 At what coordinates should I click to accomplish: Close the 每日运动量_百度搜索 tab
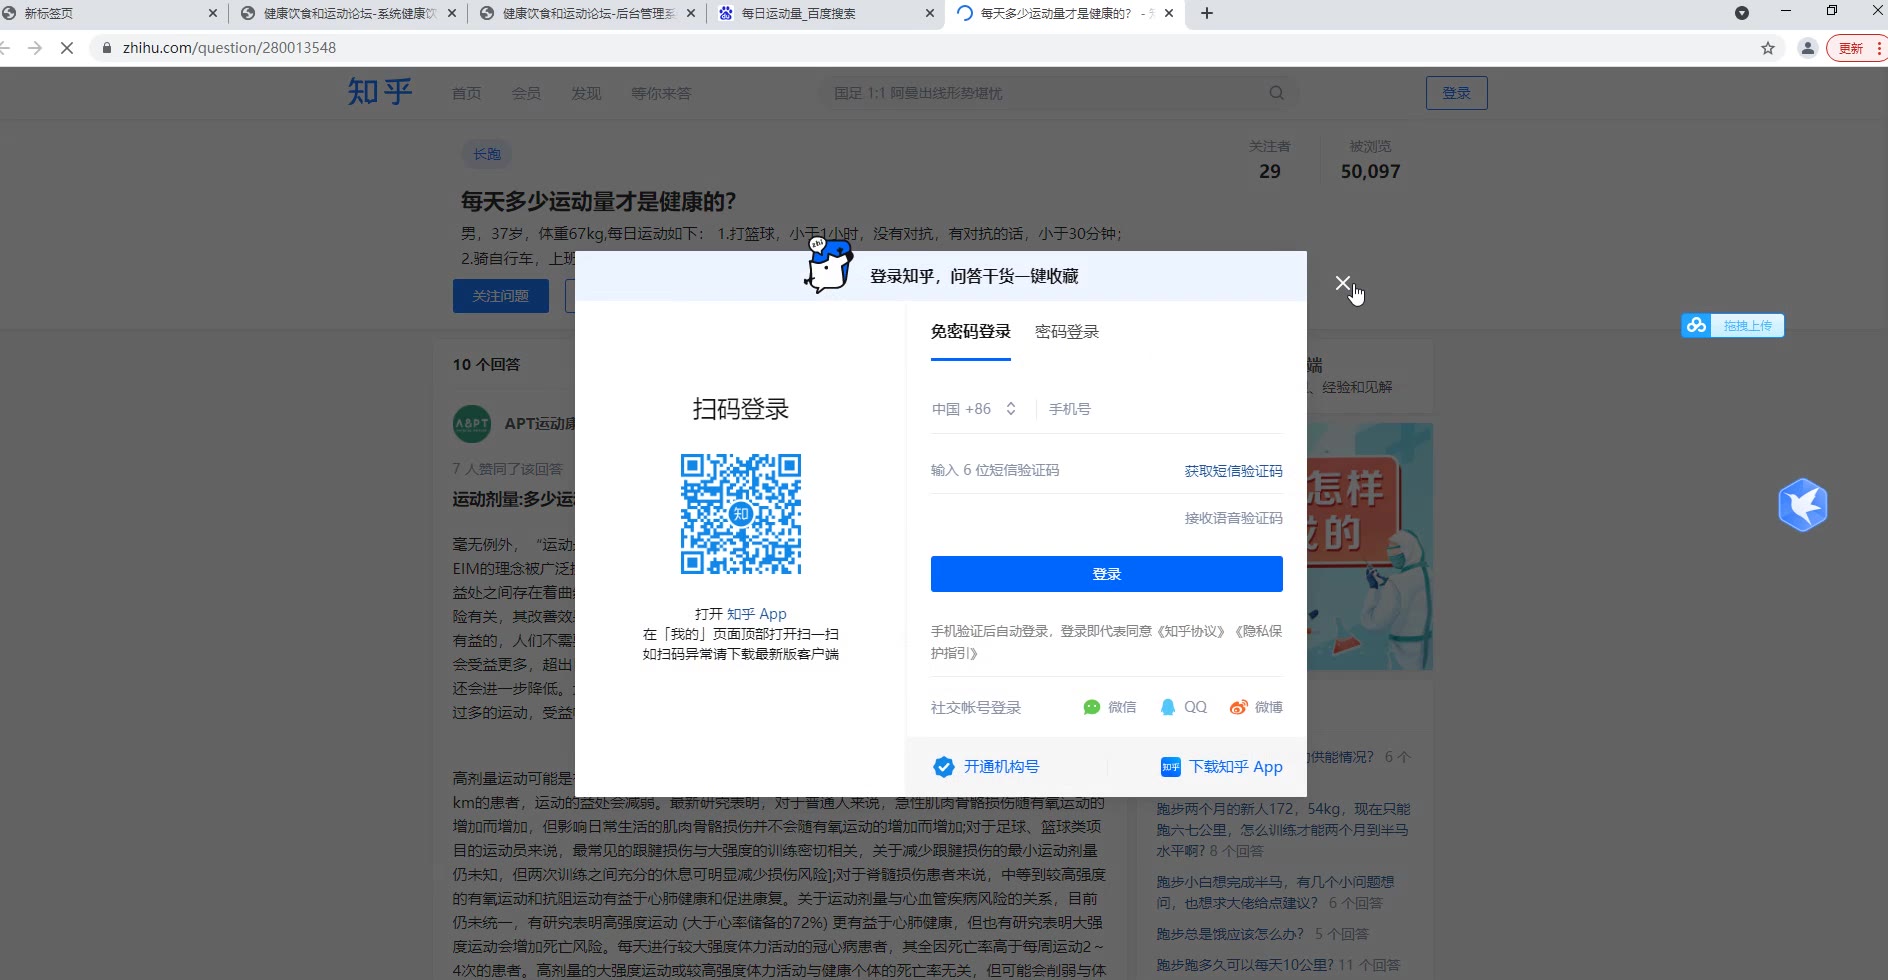pyautogui.click(x=930, y=13)
